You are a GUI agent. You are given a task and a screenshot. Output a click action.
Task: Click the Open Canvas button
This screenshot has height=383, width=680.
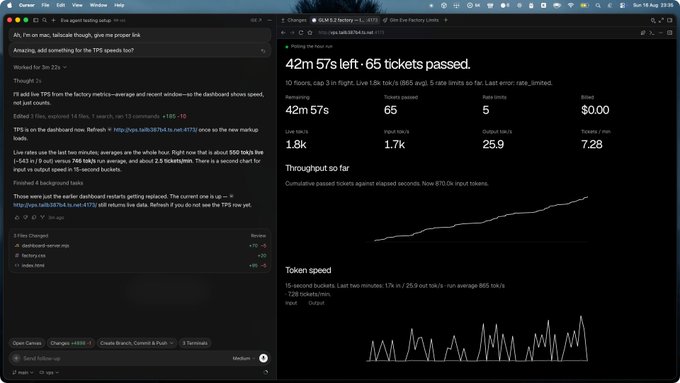coord(27,343)
